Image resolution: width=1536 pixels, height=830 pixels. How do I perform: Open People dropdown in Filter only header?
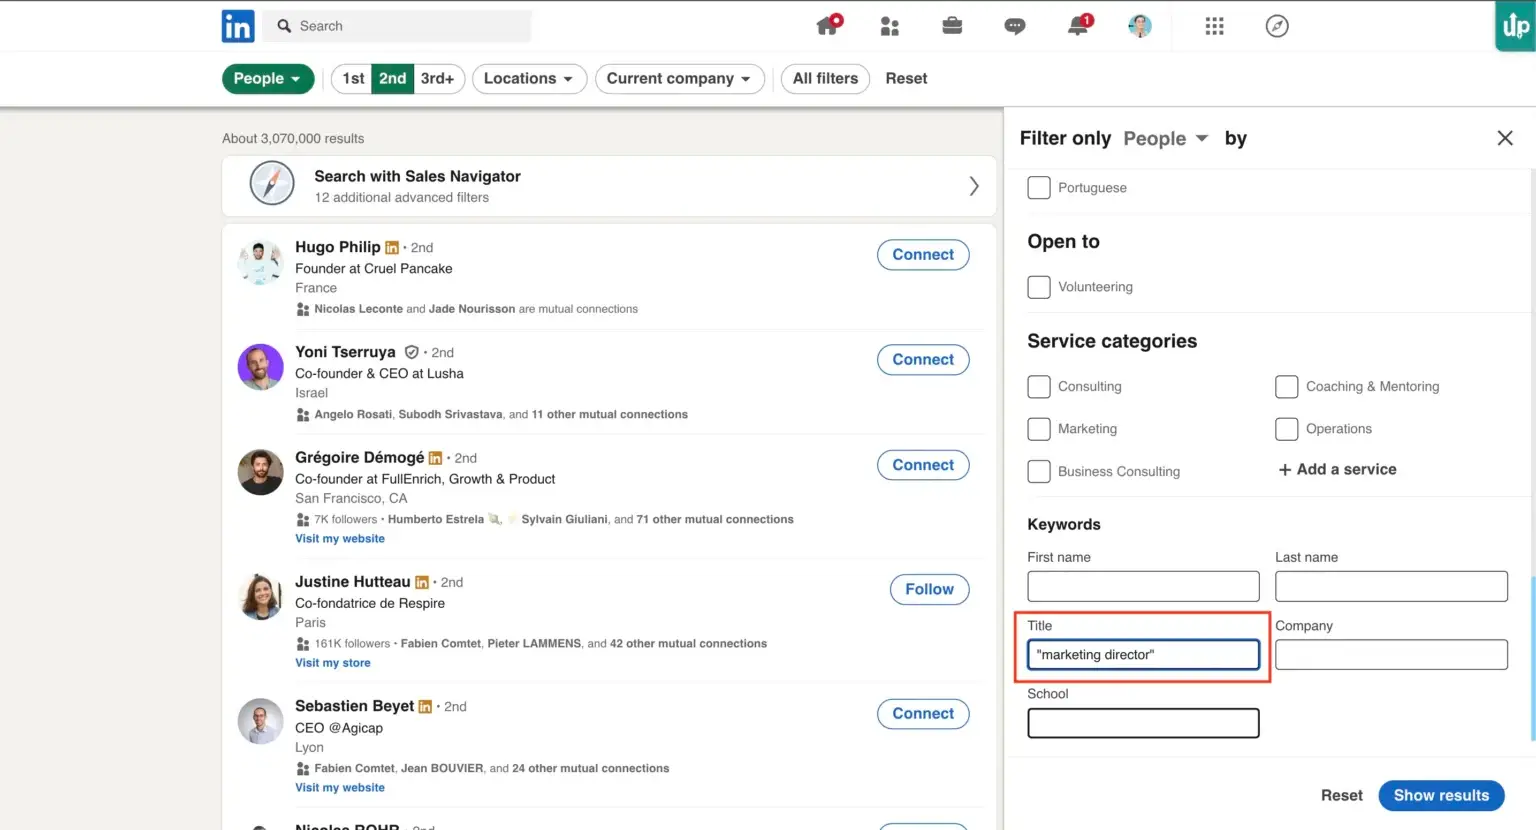[1166, 138]
